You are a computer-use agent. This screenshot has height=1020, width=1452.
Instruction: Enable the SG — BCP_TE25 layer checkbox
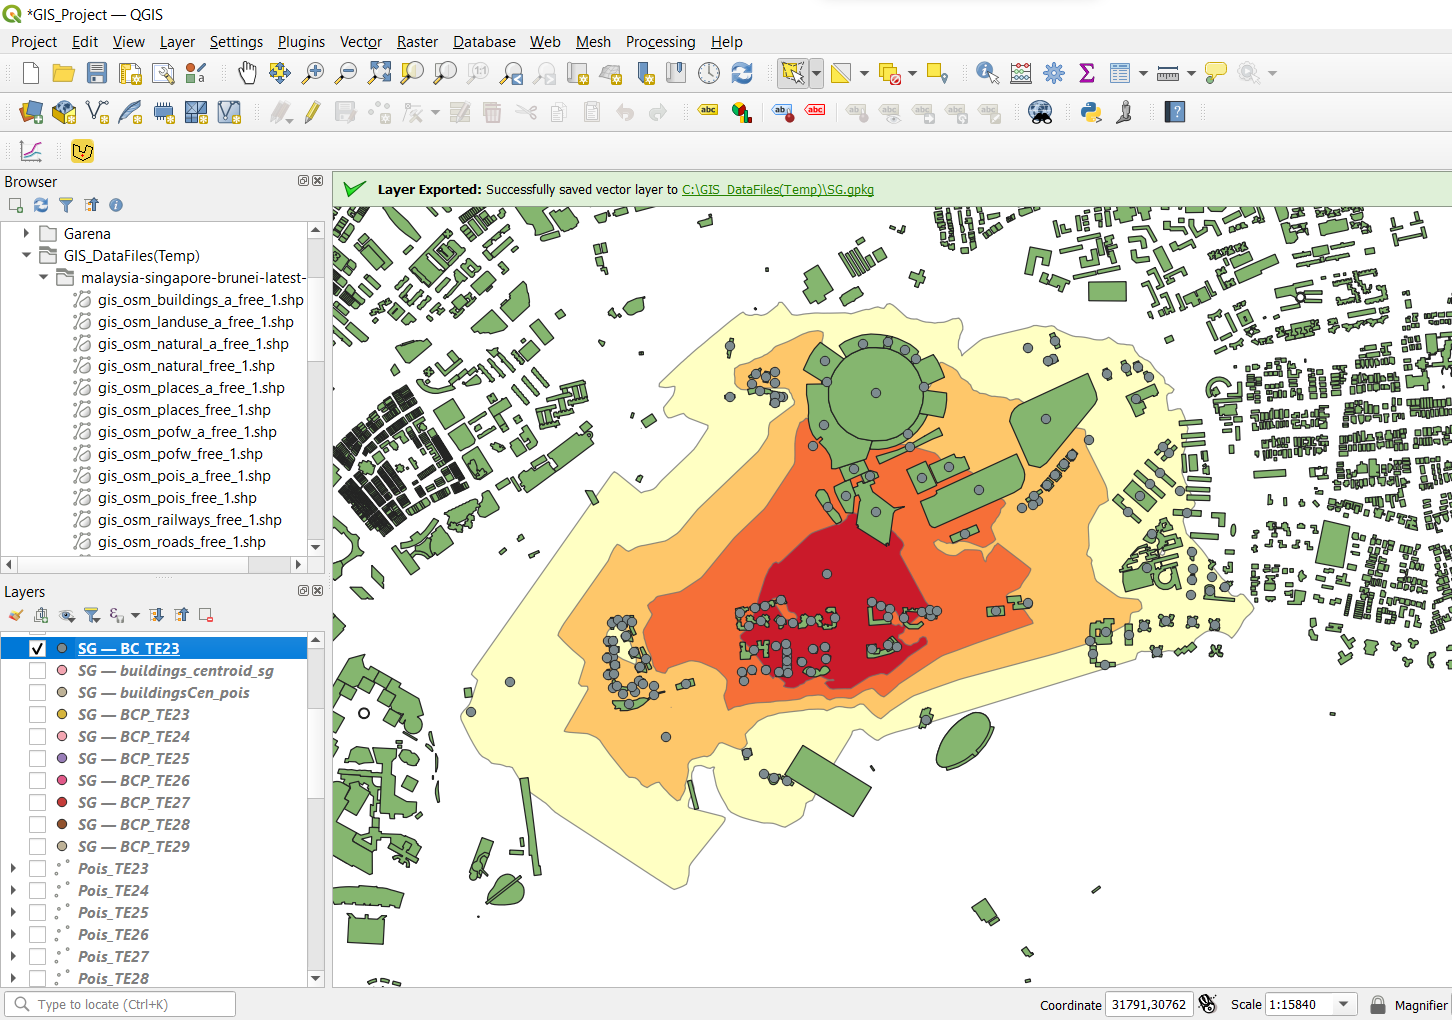tap(38, 759)
